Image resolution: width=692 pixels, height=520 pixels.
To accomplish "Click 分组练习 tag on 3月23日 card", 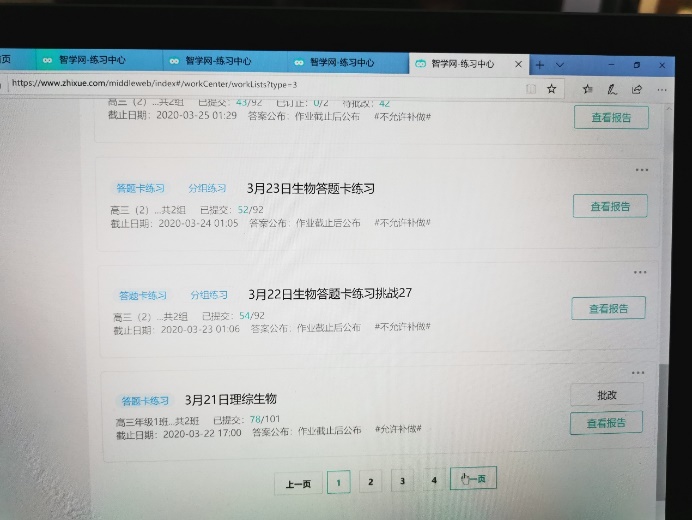I will coord(207,188).
